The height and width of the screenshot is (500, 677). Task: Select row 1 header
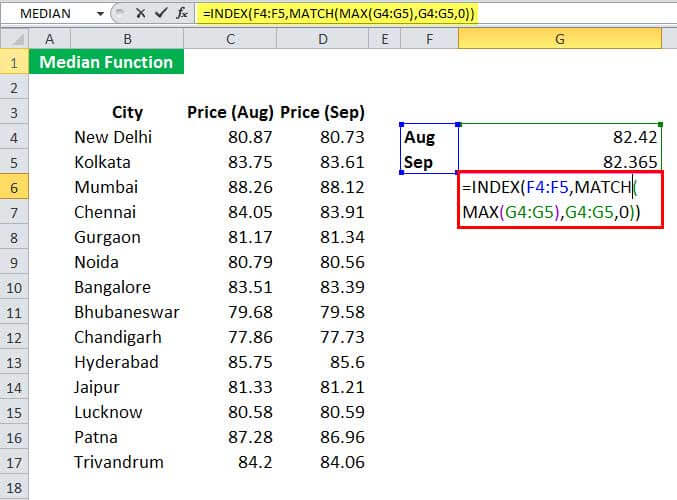pos(14,63)
